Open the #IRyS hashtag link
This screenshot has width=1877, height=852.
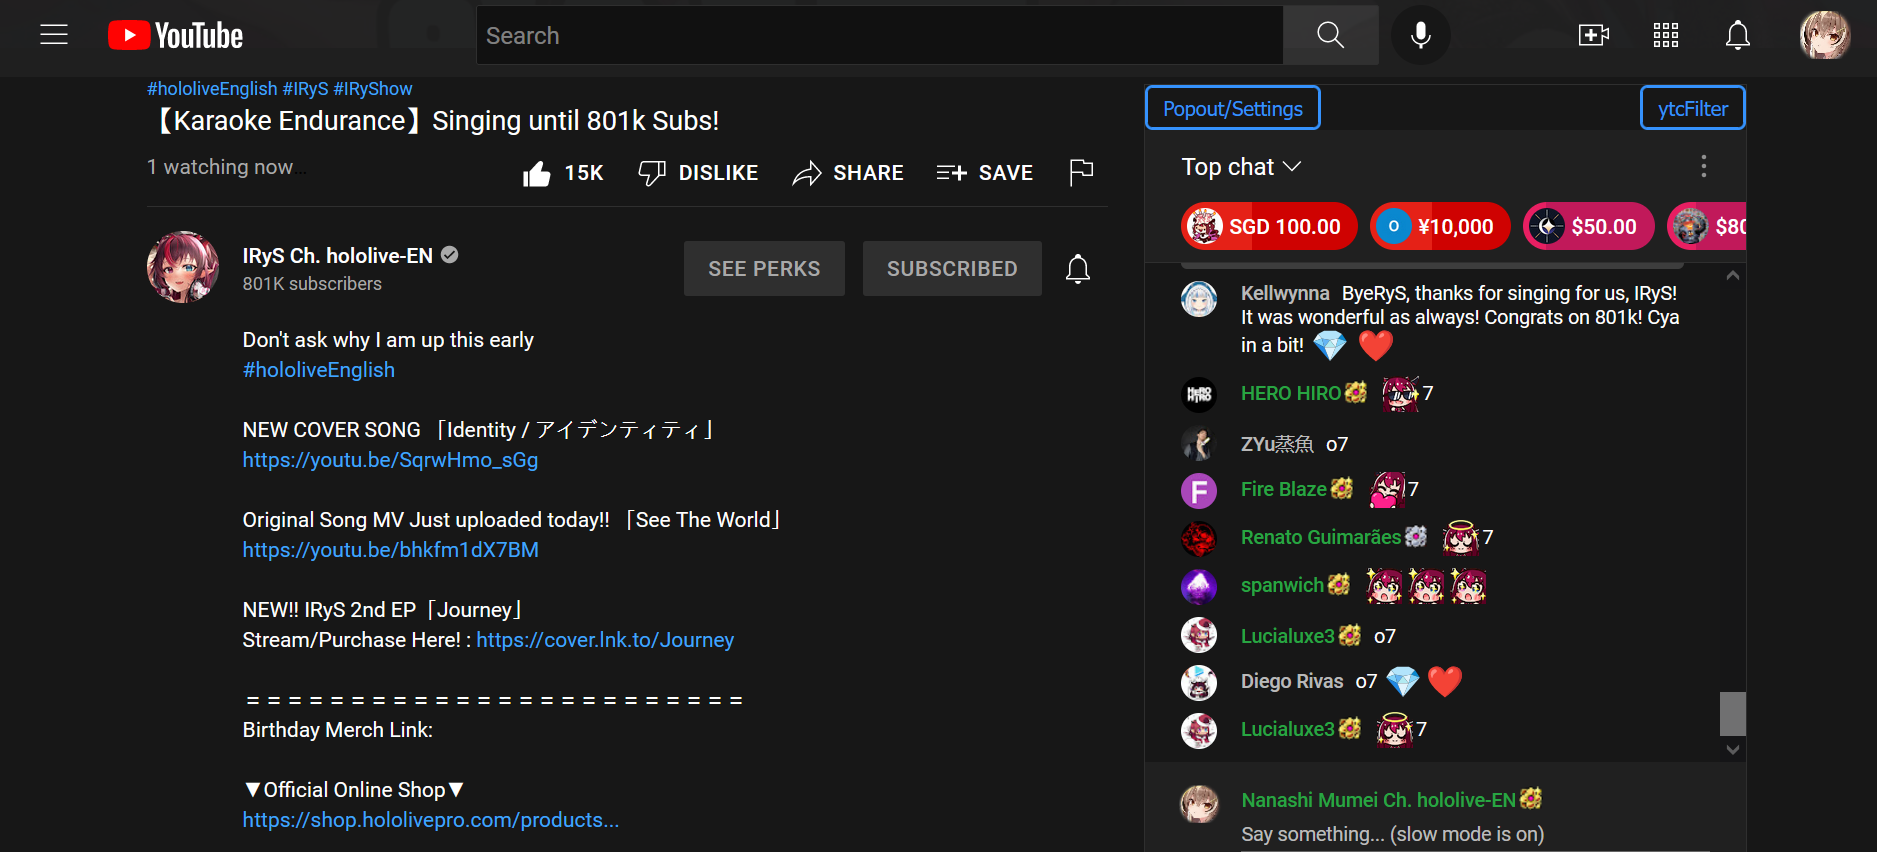pos(305,89)
